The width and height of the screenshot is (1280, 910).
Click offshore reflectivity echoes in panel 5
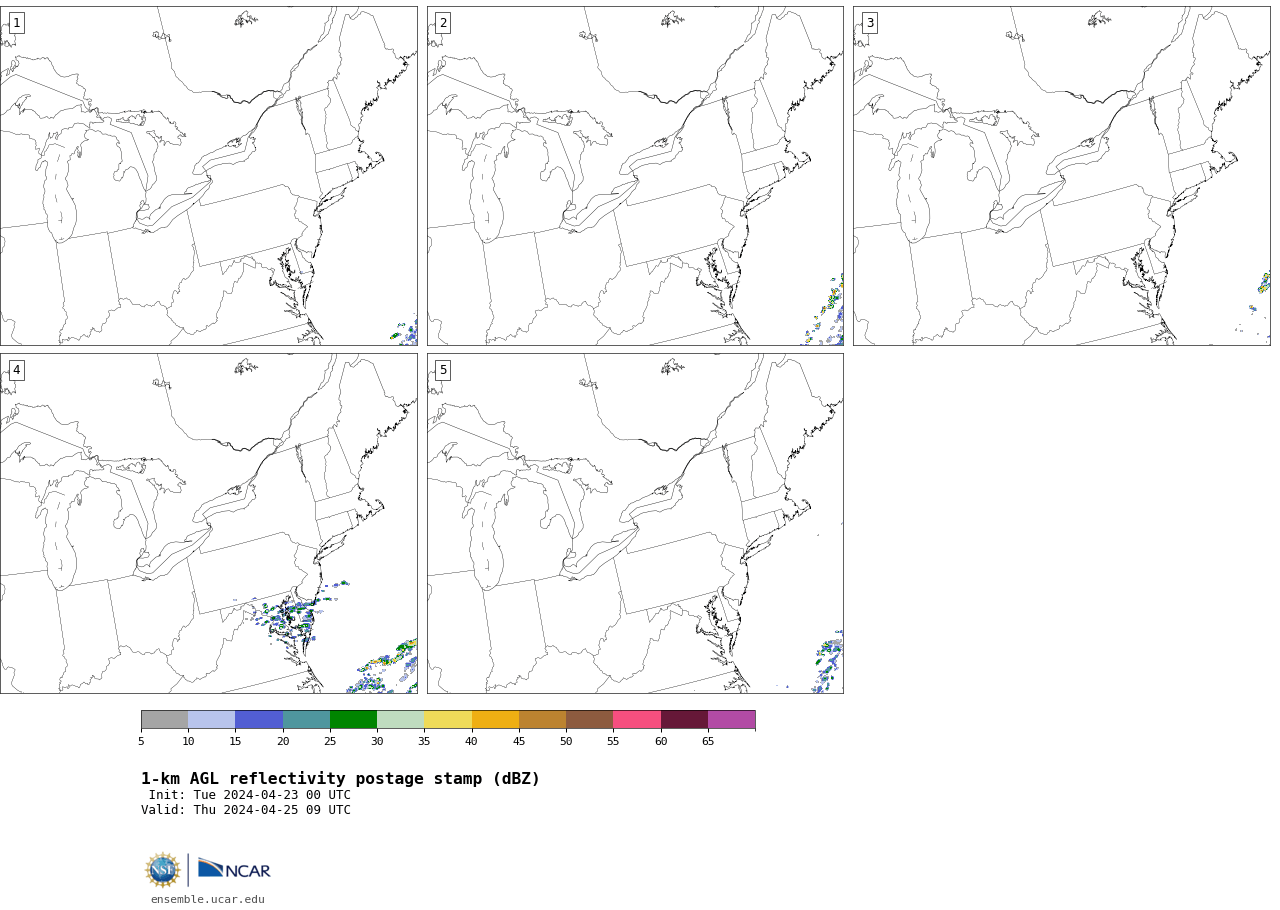pos(828,661)
